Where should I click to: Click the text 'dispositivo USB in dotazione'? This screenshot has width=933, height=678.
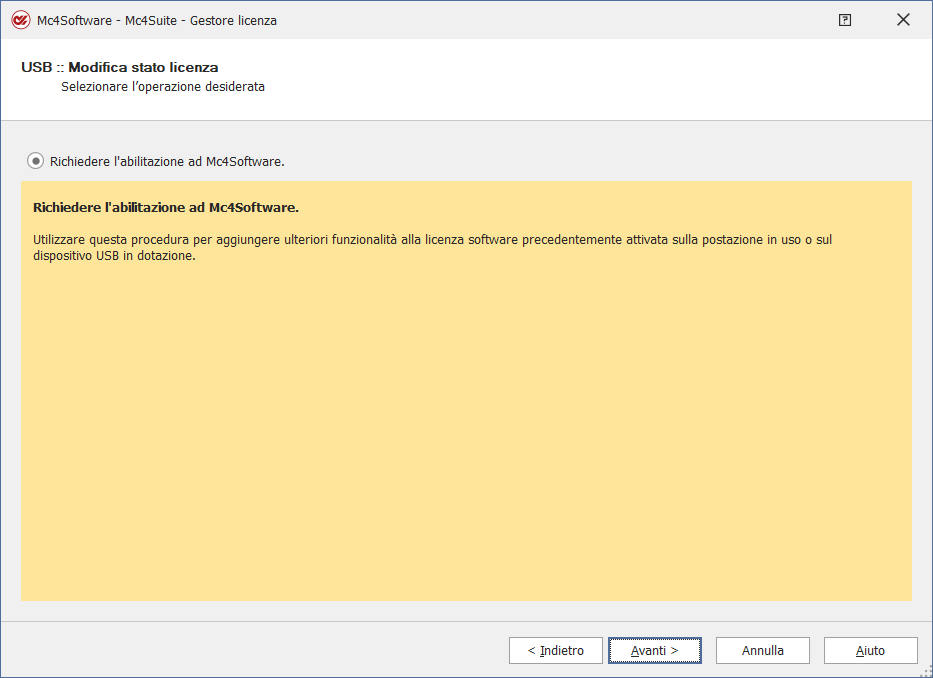(114, 256)
